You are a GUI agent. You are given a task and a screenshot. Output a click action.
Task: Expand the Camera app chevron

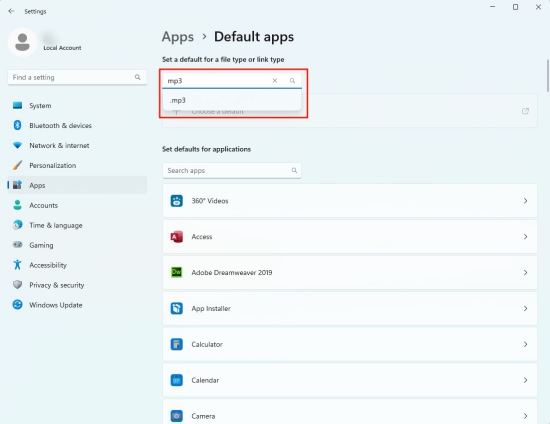(525, 416)
